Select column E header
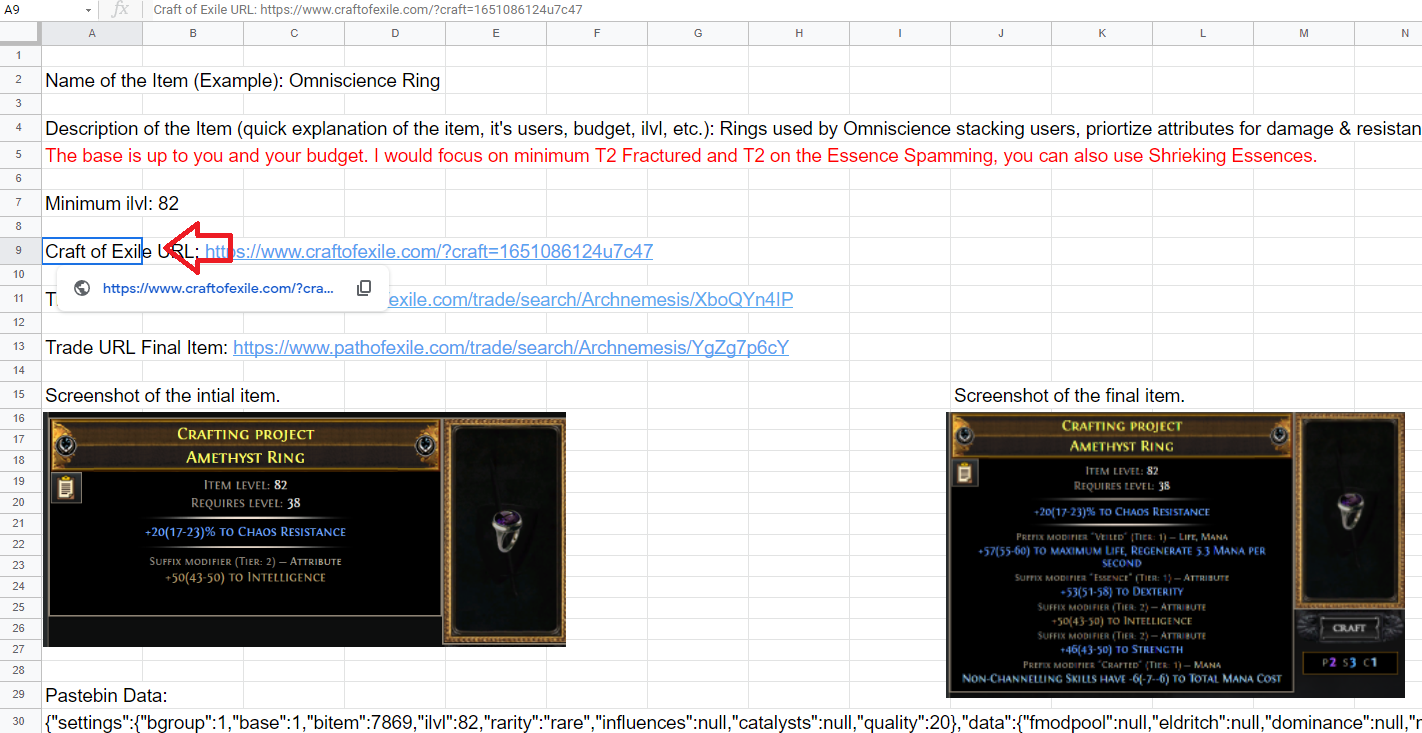Image resolution: width=1422 pixels, height=733 pixels. coord(496,33)
